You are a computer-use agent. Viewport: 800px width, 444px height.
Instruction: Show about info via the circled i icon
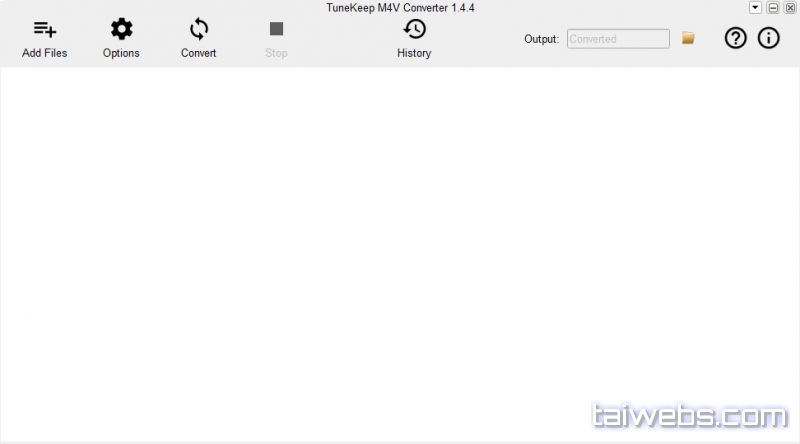(768, 39)
